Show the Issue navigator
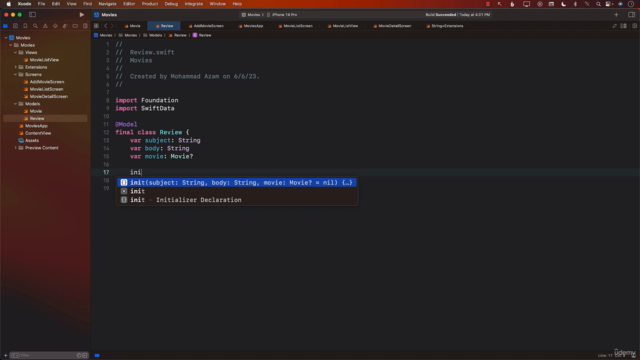Screen dimensions: 640x360 click(45, 26)
